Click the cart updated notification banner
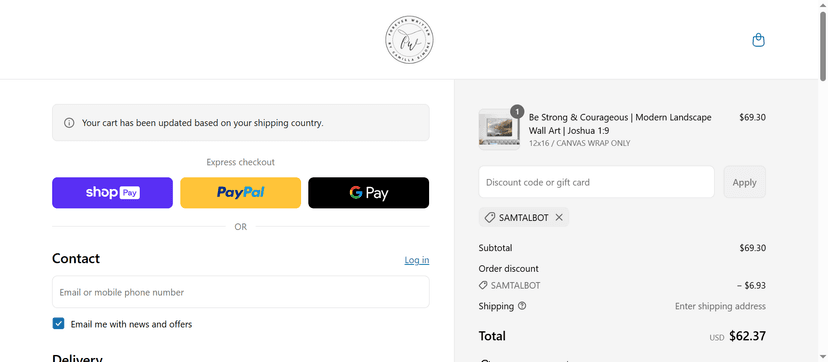Viewport: 828px width, 362px height. pyautogui.click(x=241, y=122)
